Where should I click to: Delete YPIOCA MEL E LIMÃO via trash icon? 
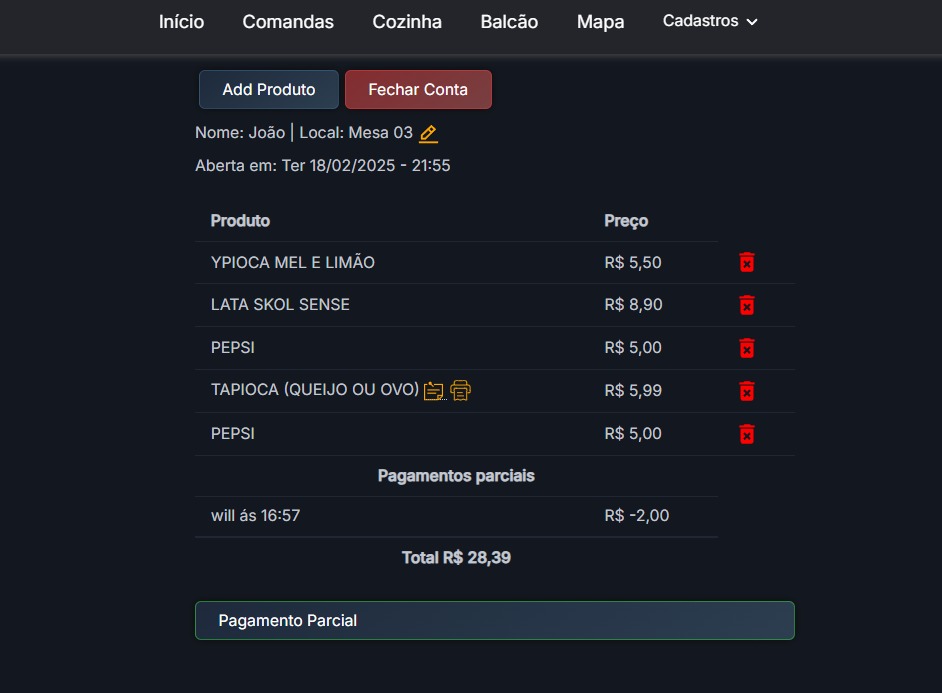pos(747,262)
